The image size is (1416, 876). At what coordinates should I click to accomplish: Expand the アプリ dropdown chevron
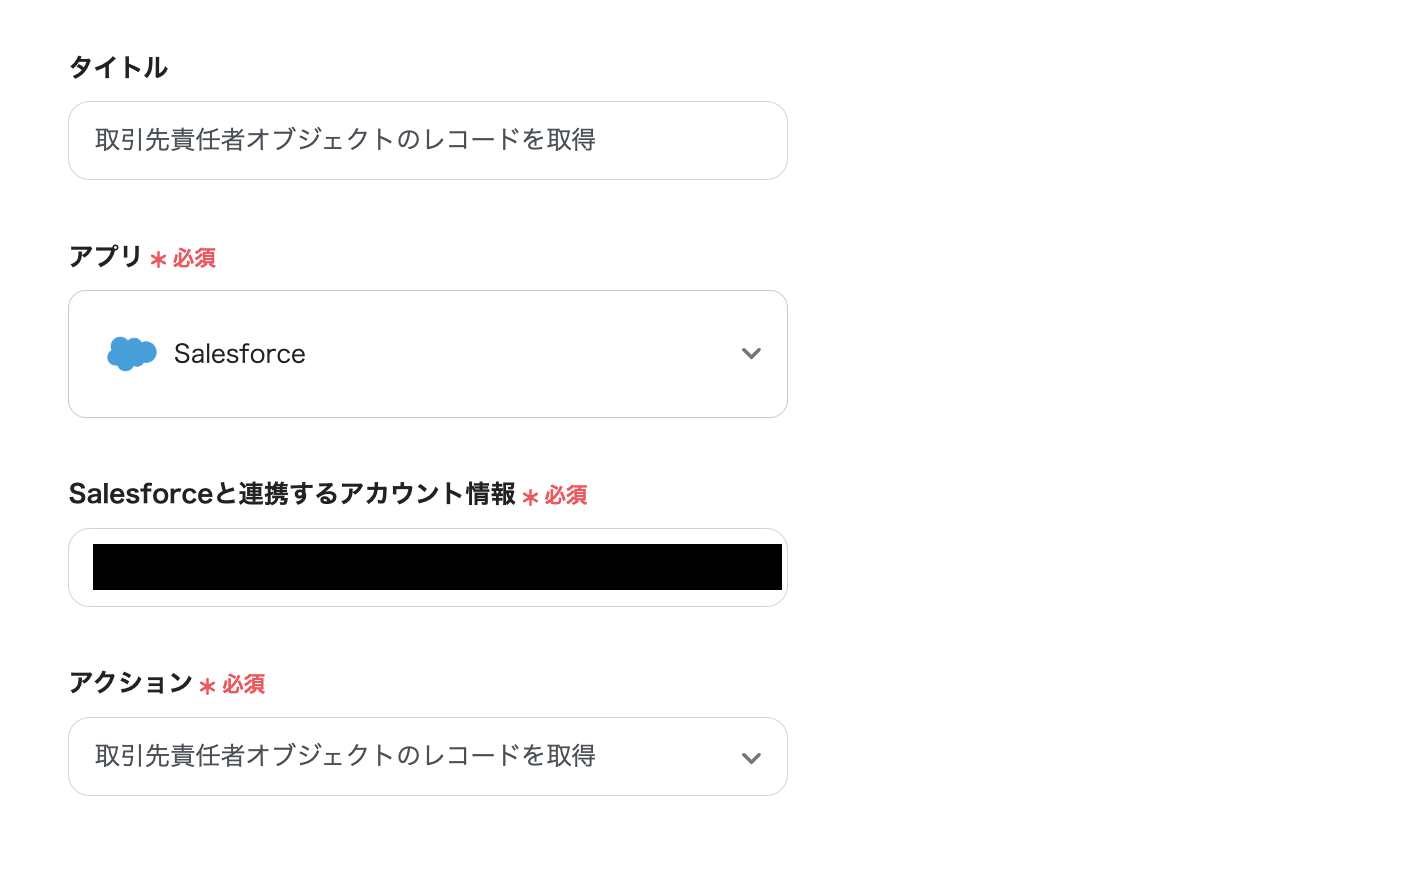point(751,354)
